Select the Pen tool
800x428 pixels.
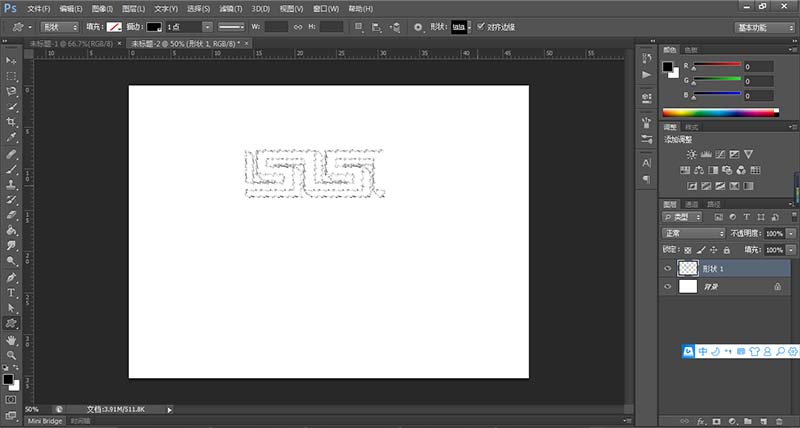[11, 278]
